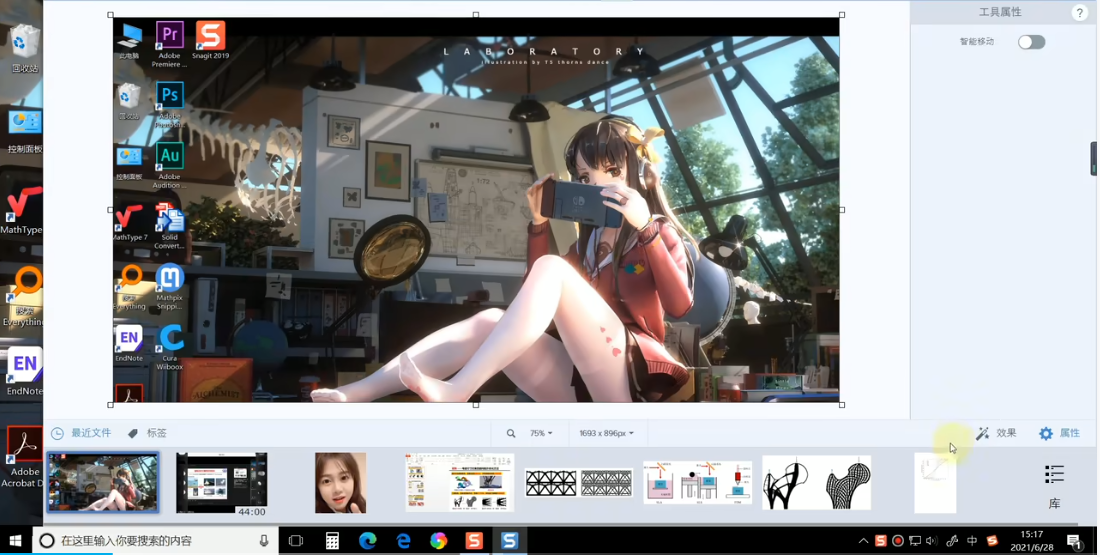Open the Adobe Acrobat desktop shortcut
Image resolution: width=1100 pixels, height=557 pixels.
(x=25, y=457)
